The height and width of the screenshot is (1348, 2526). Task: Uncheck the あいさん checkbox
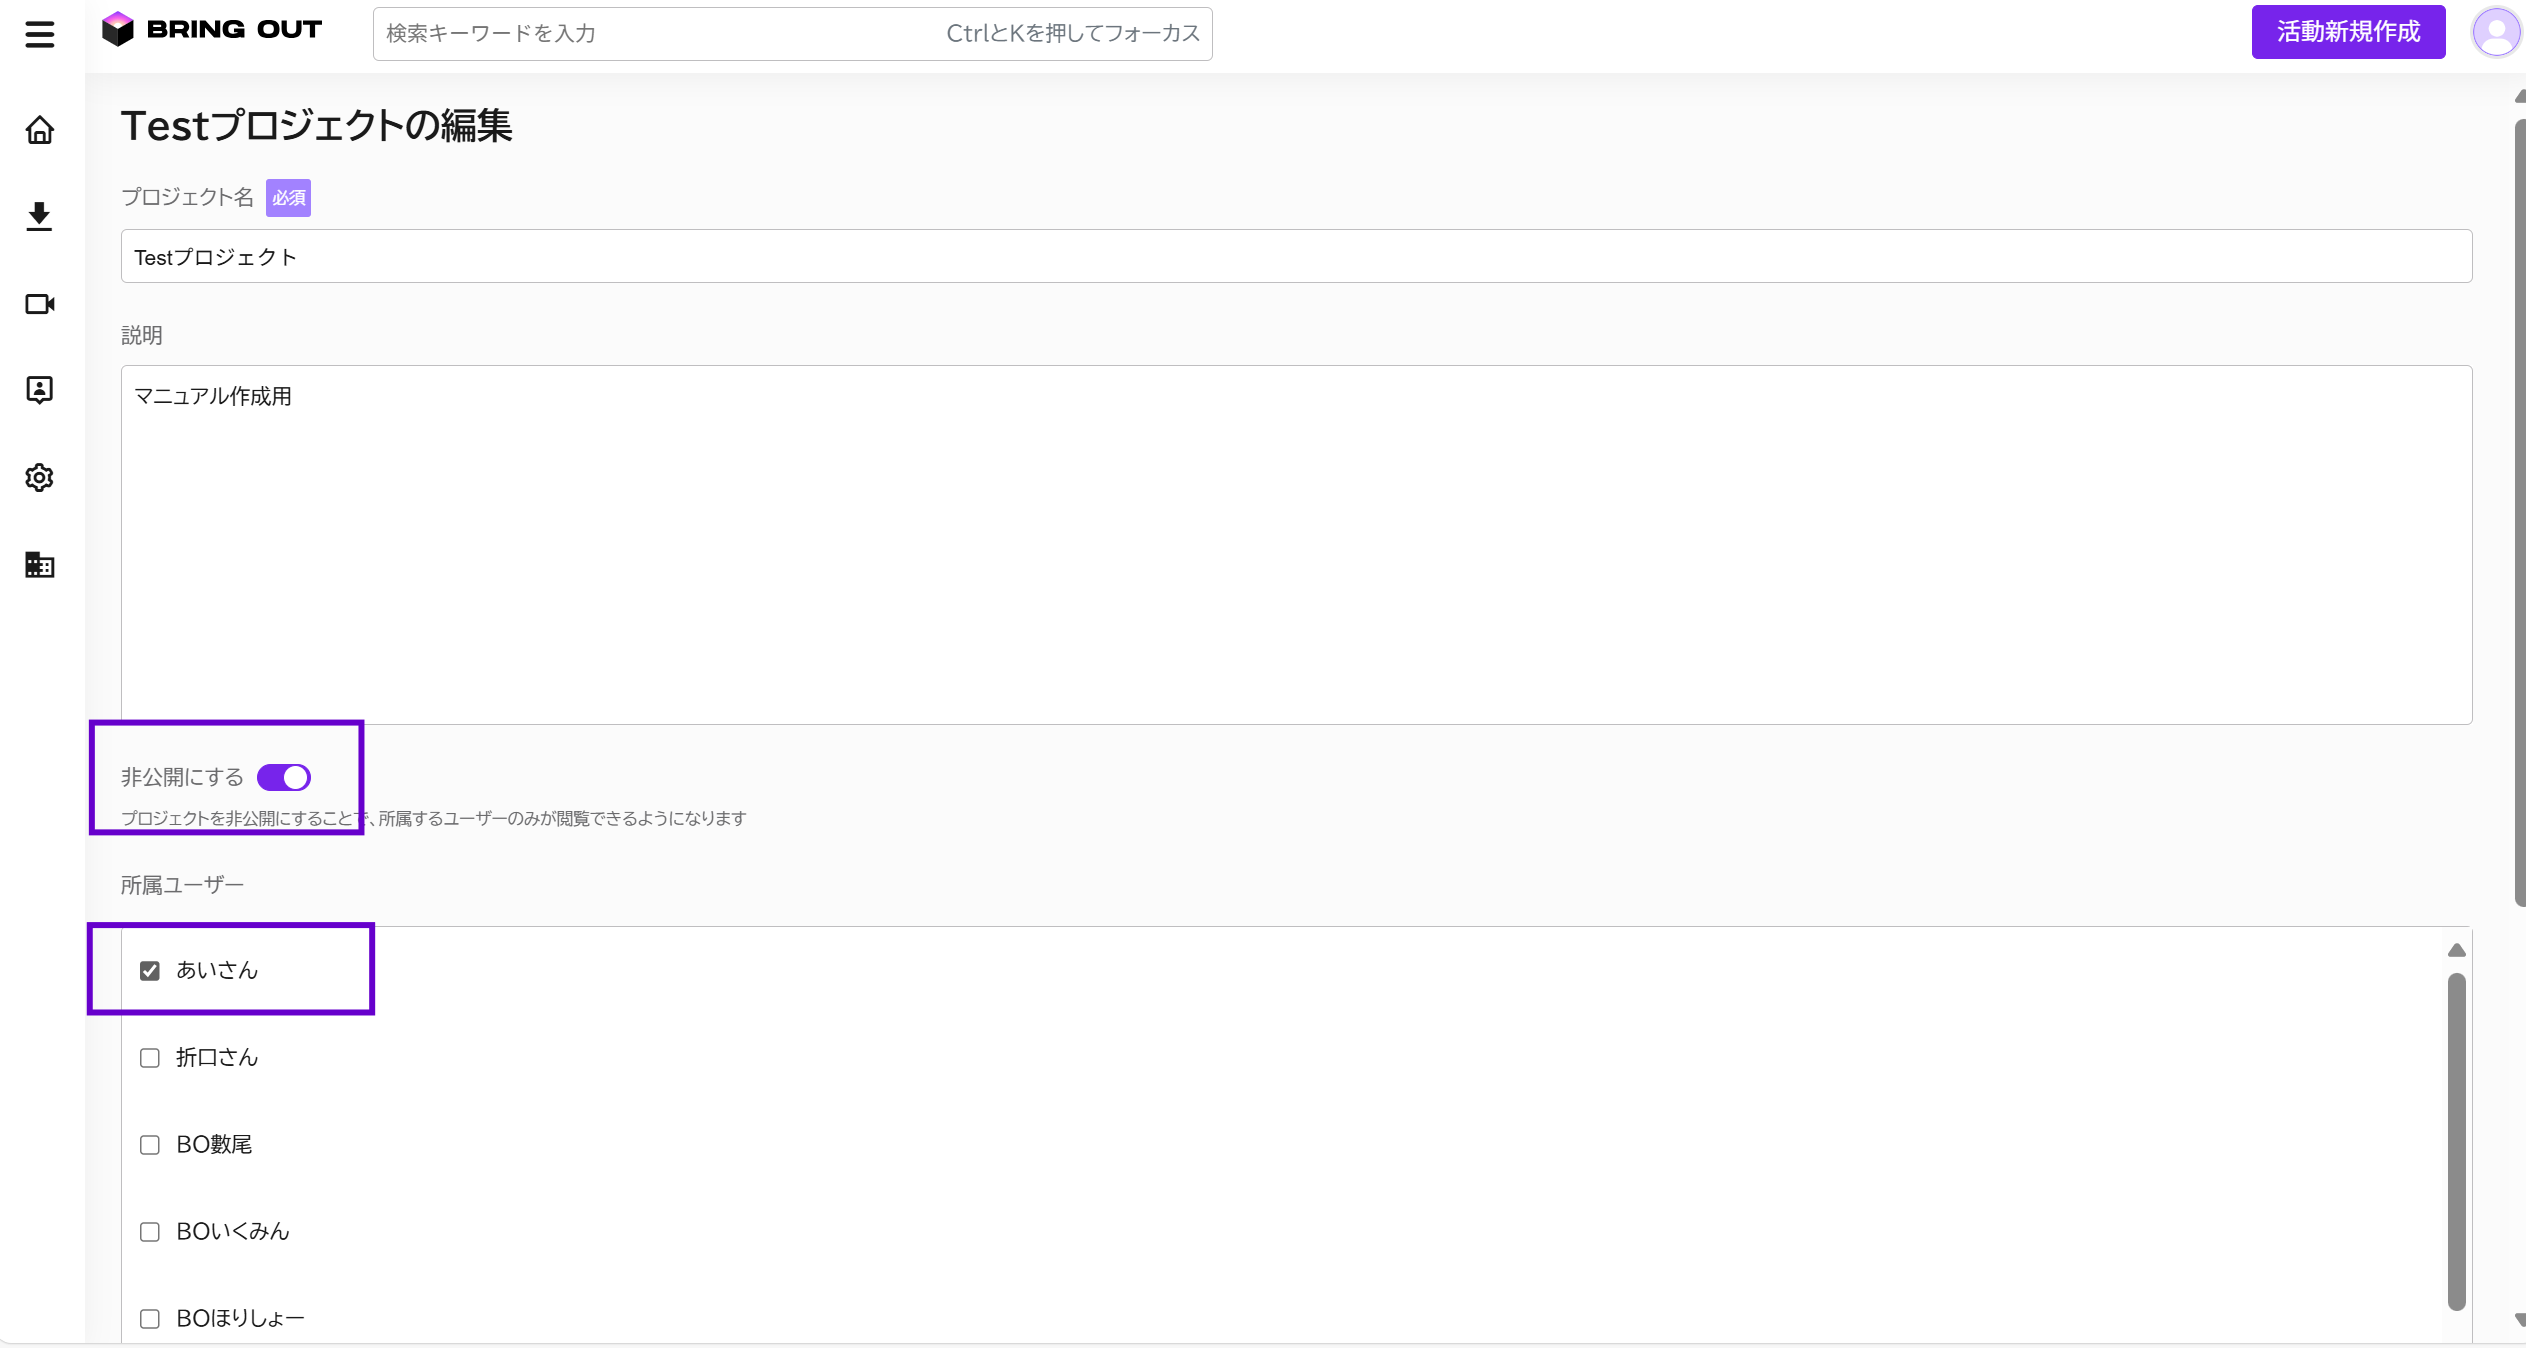point(150,971)
